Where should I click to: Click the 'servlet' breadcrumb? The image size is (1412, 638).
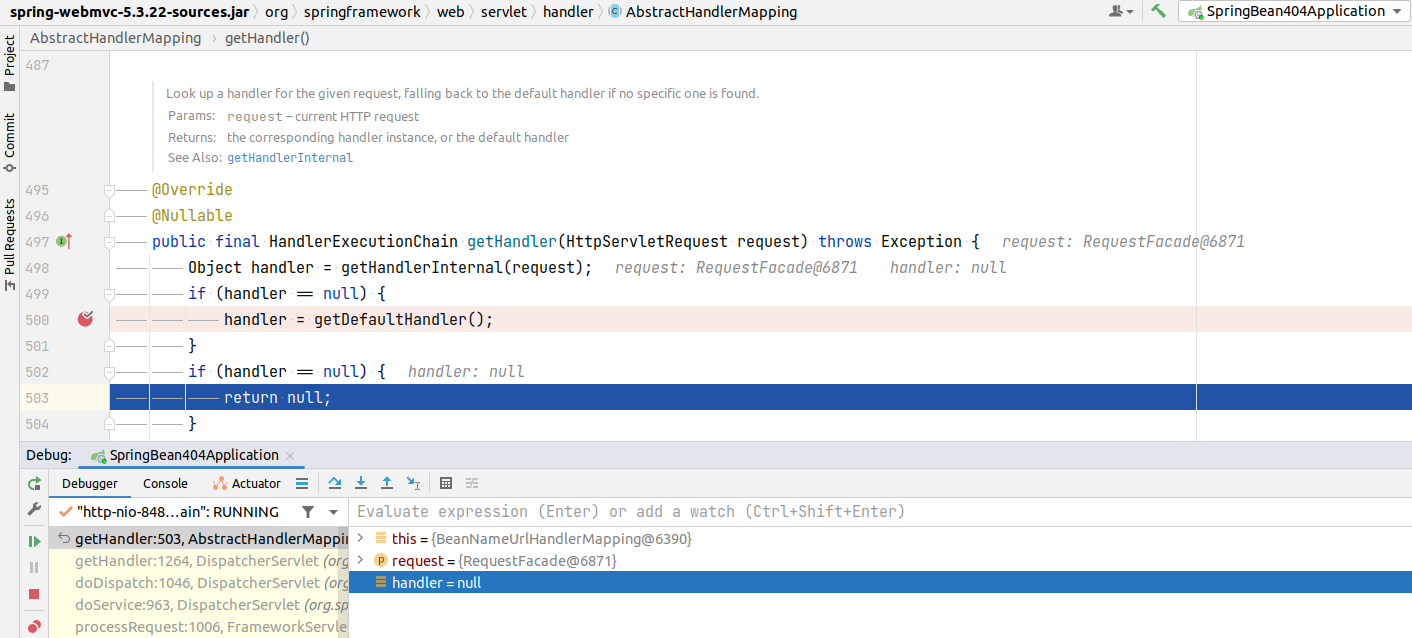pyautogui.click(x=503, y=12)
